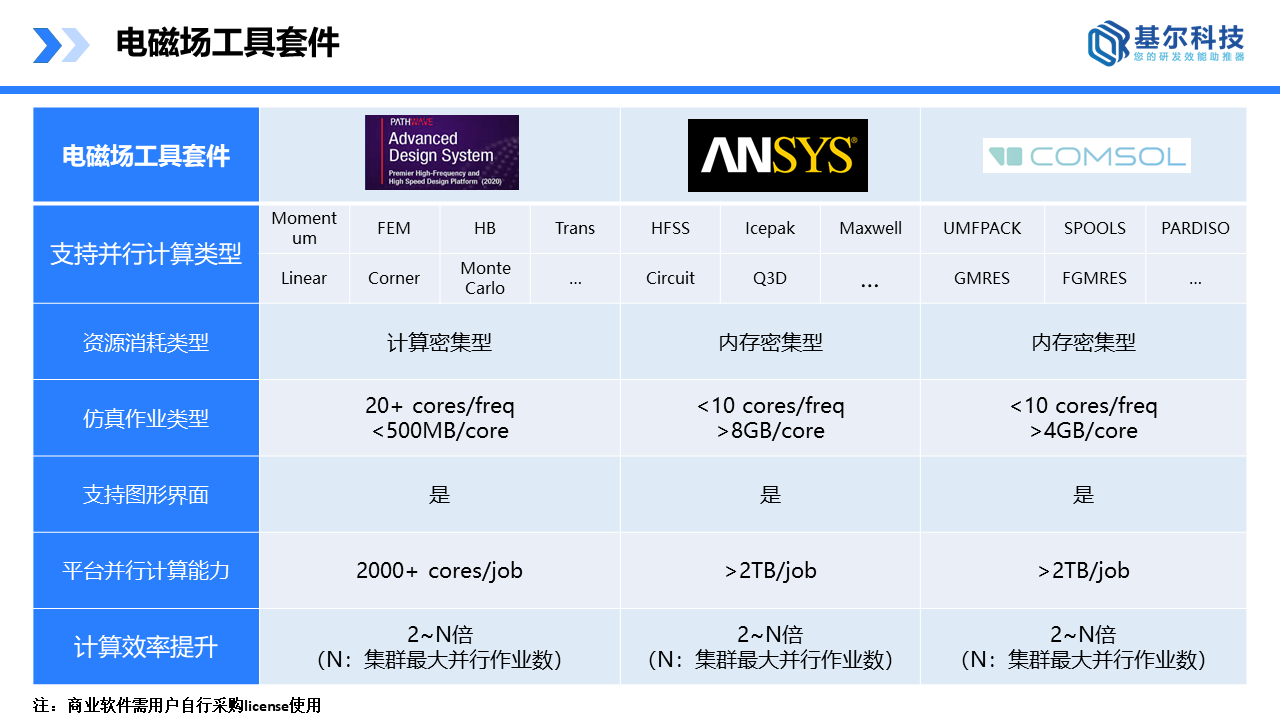This screenshot has height=720, width=1280.
Task: Click the 支持并行计算类型 row header
Action: [x=146, y=254]
